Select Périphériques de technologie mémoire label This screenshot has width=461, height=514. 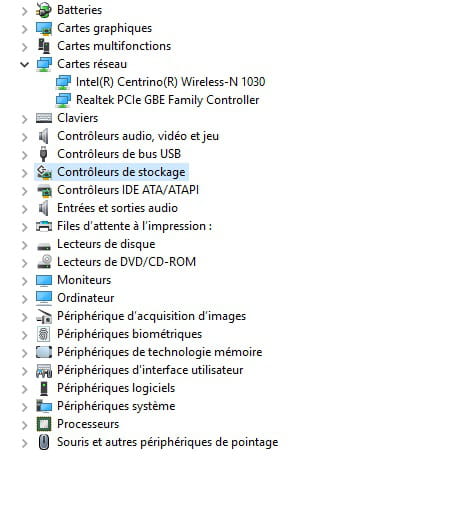(x=159, y=352)
